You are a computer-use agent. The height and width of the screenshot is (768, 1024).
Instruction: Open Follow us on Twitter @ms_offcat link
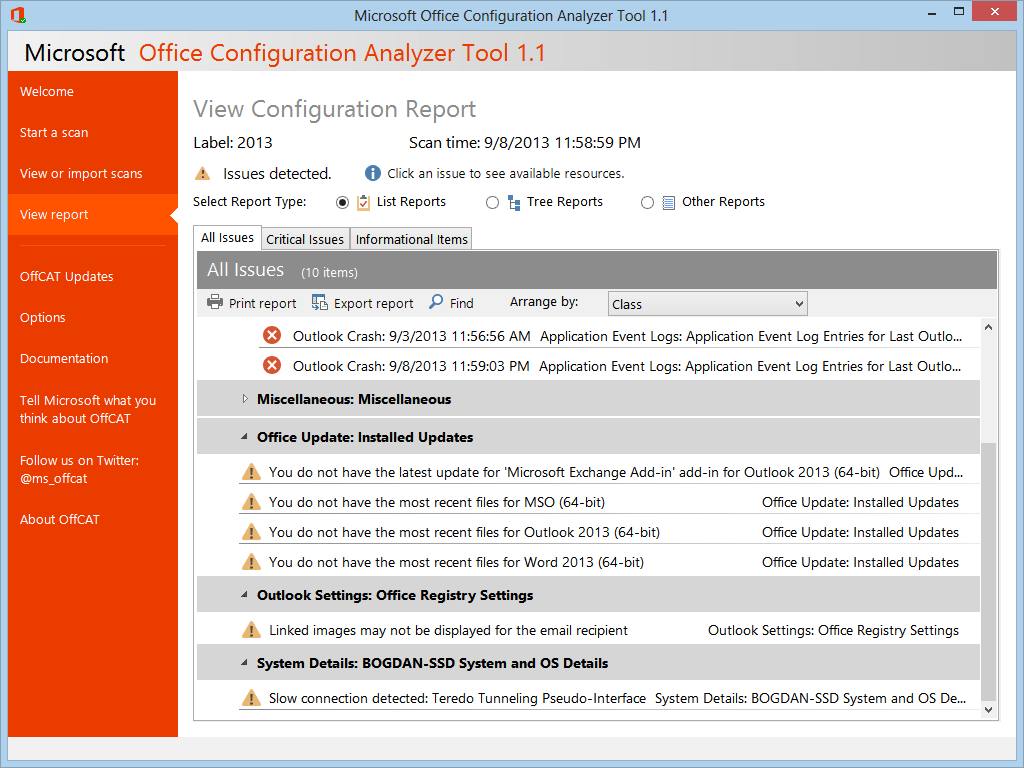coord(79,470)
